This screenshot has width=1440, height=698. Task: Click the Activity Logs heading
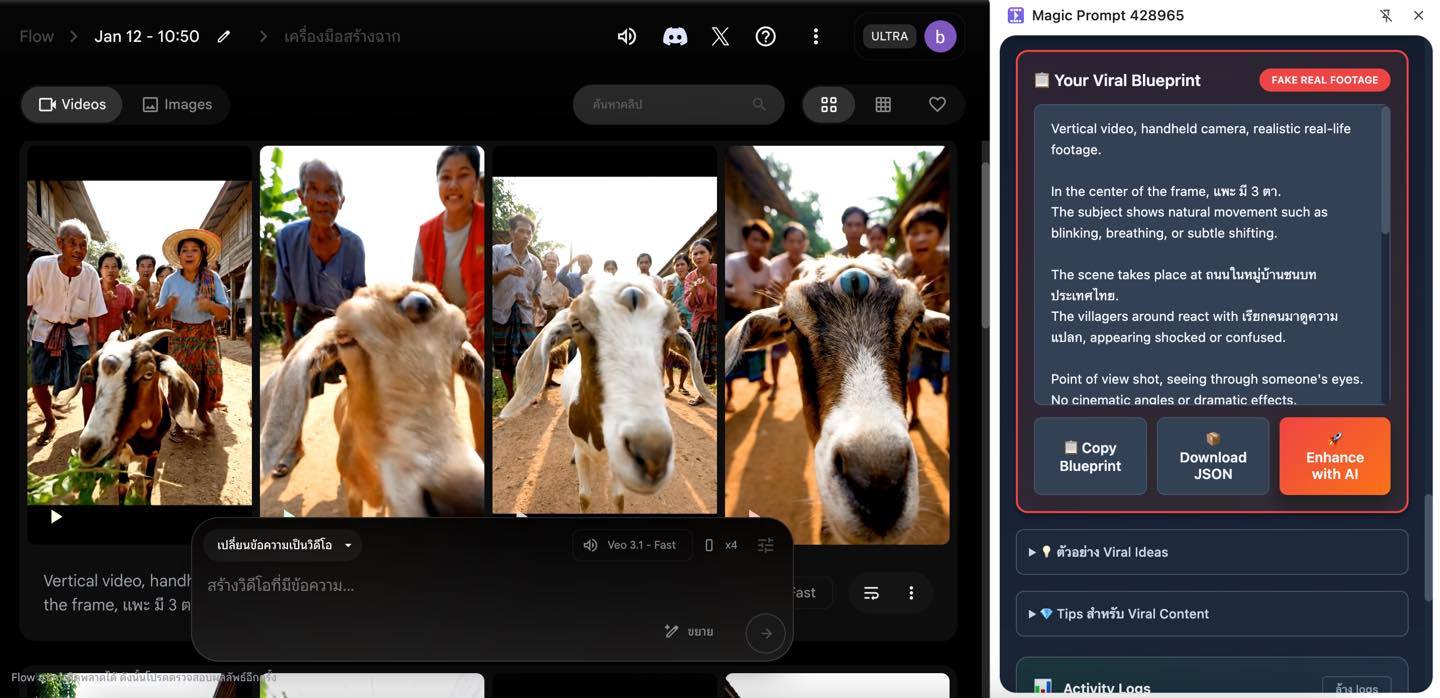pyautogui.click(x=1092, y=688)
